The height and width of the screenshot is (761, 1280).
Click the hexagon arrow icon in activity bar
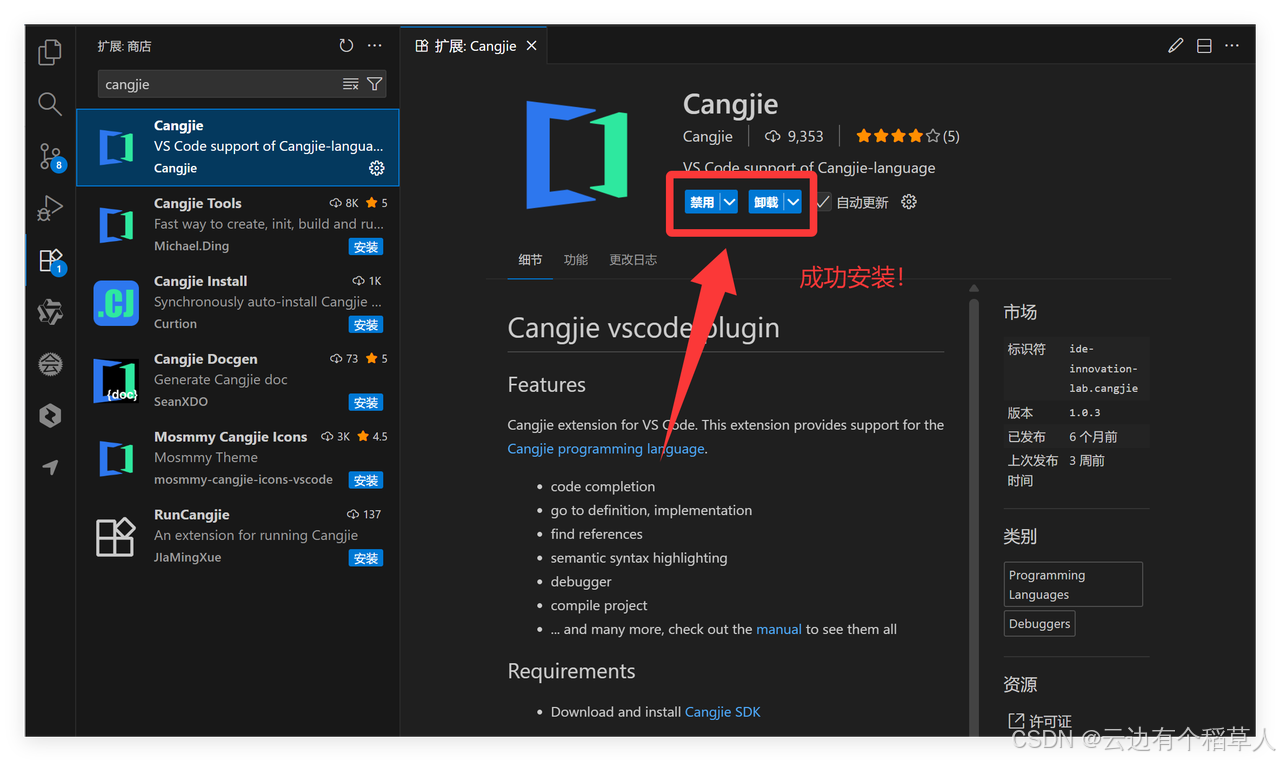pyautogui.click(x=50, y=416)
